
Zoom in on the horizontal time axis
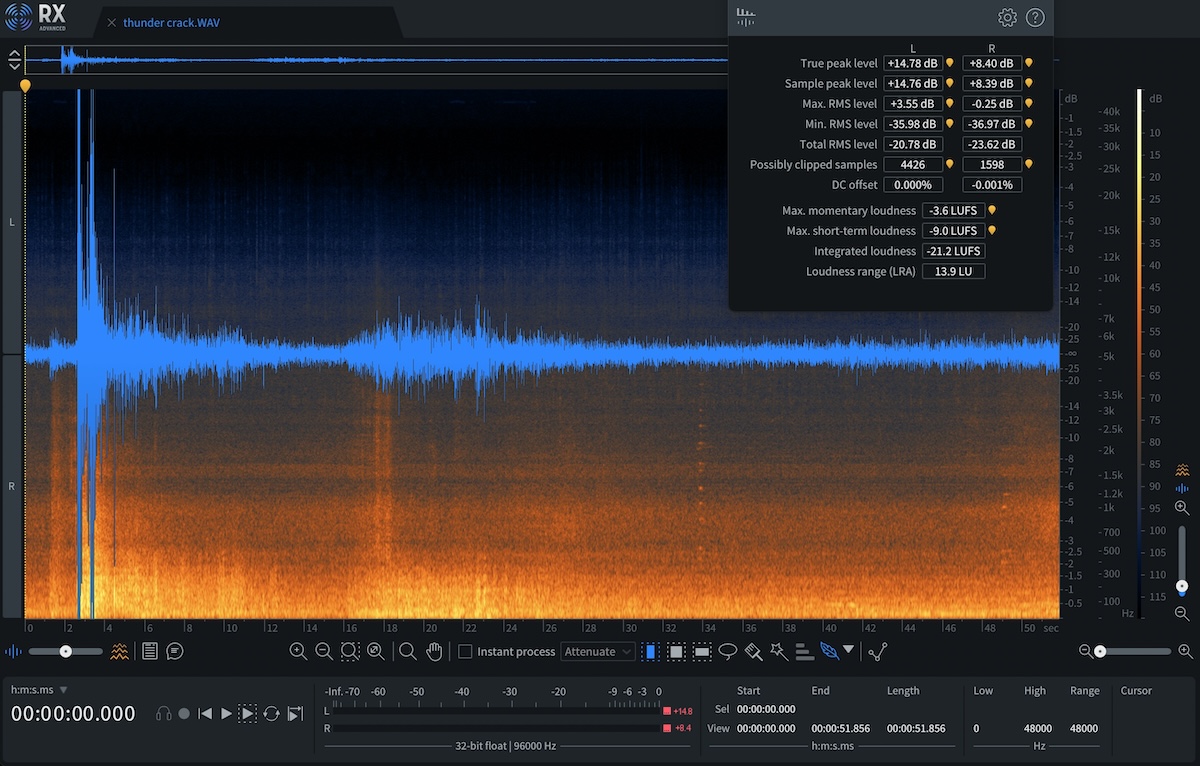tap(1186, 651)
